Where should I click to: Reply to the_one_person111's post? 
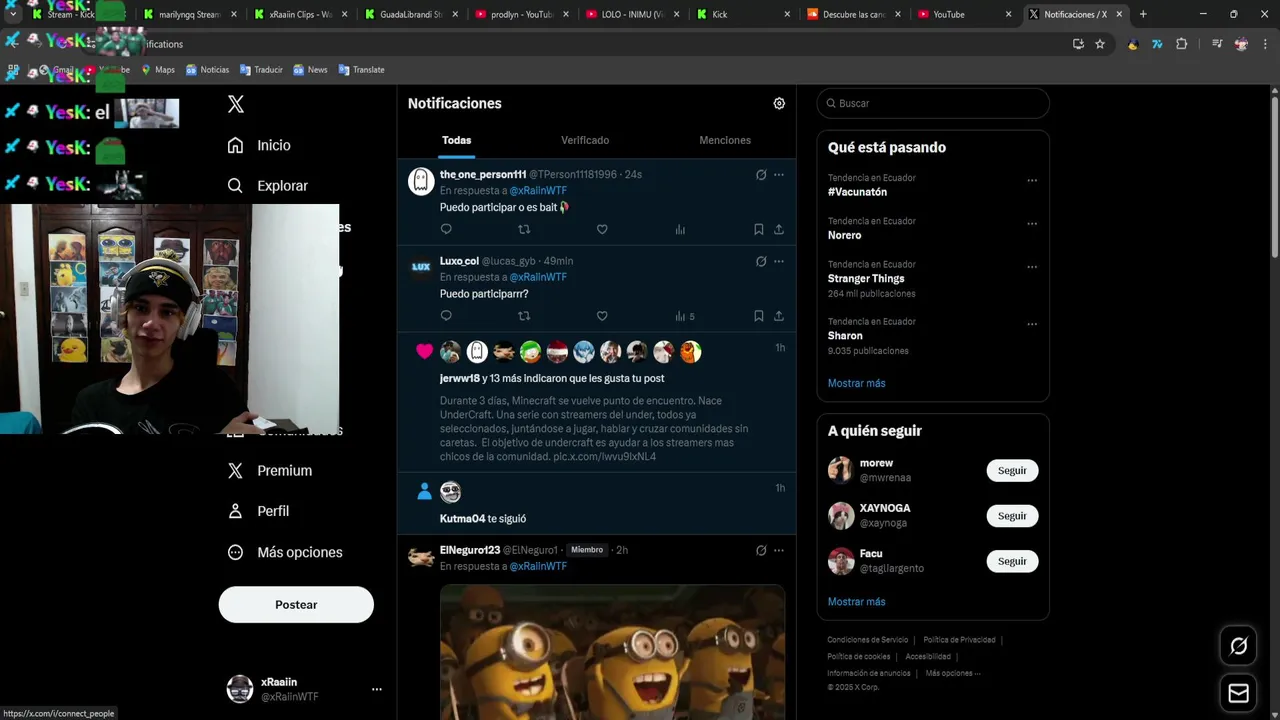click(446, 229)
